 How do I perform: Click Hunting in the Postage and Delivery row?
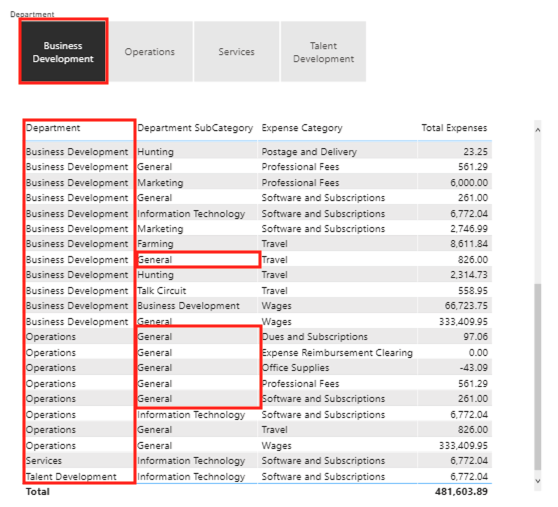click(156, 152)
